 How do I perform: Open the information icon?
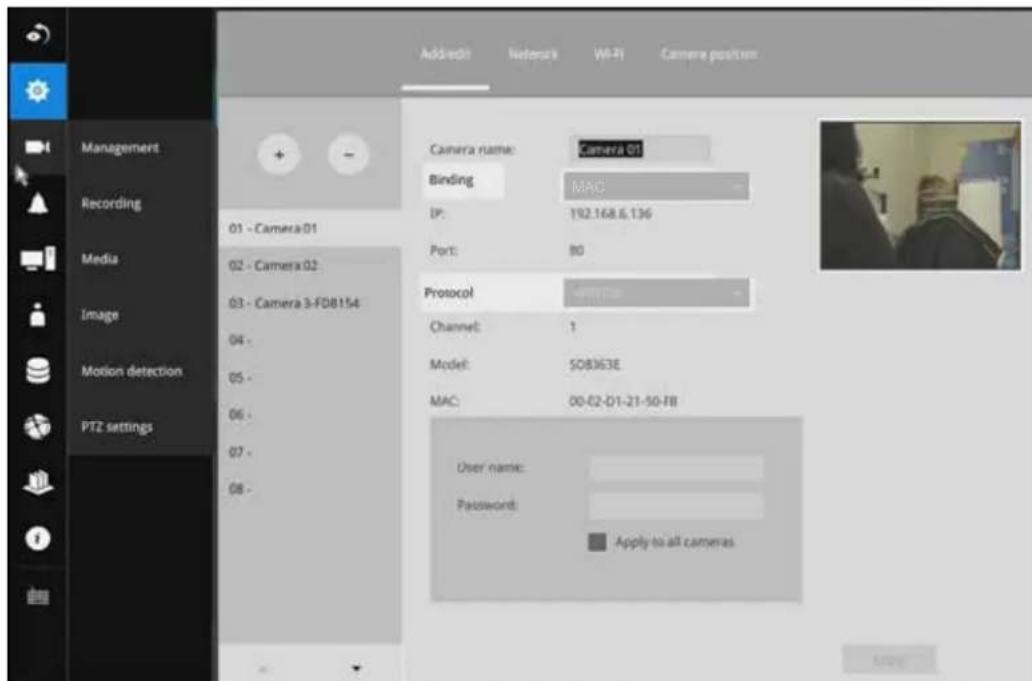coord(38,538)
